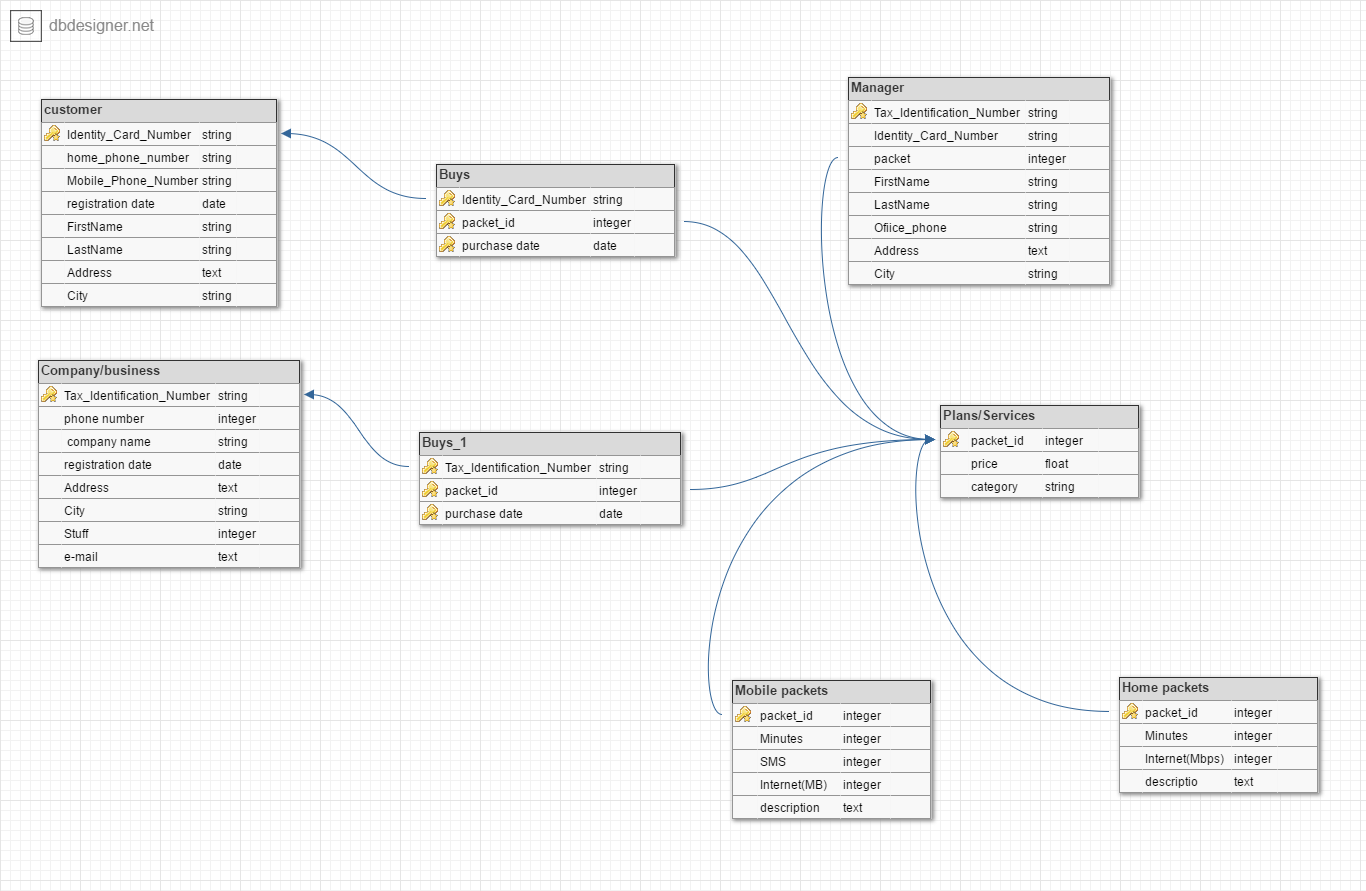Click key icon beside customer Identity_Card_Number

point(52,134)
